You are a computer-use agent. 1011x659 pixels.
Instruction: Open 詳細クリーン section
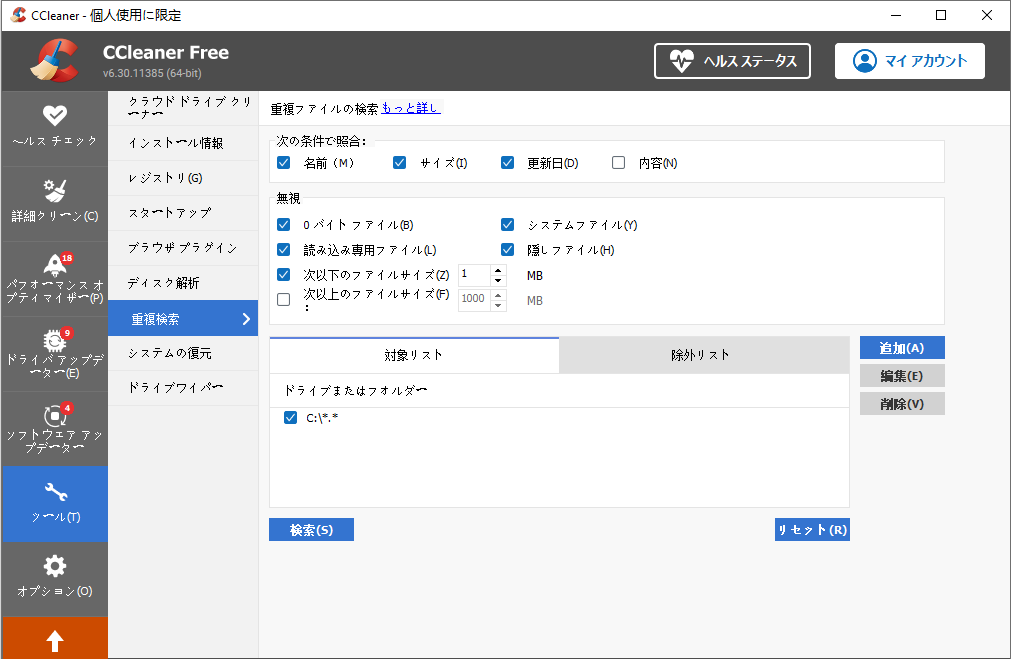tap(55, 203)
